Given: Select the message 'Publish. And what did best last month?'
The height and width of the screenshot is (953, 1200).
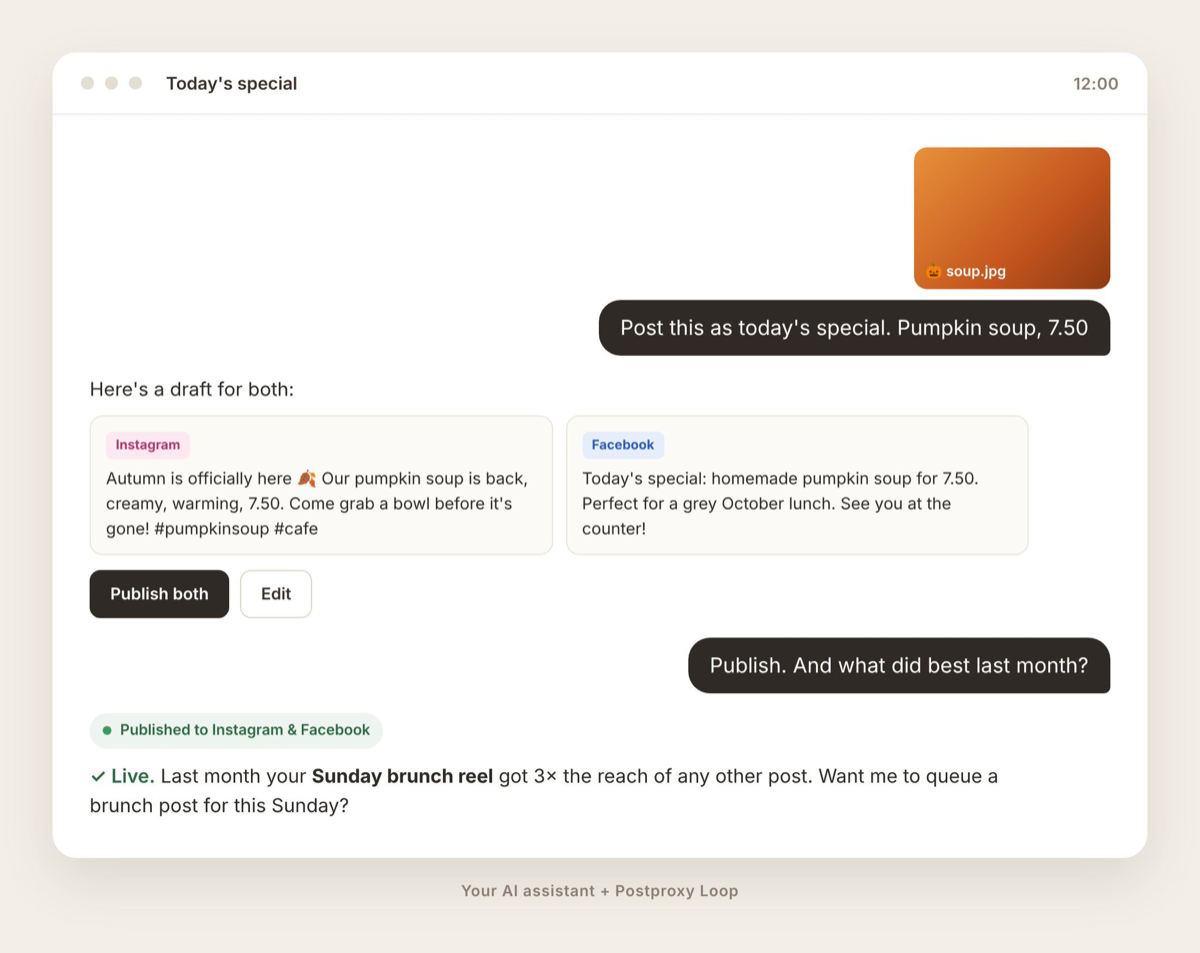Looking at the screenshot, I should point(899,666).
